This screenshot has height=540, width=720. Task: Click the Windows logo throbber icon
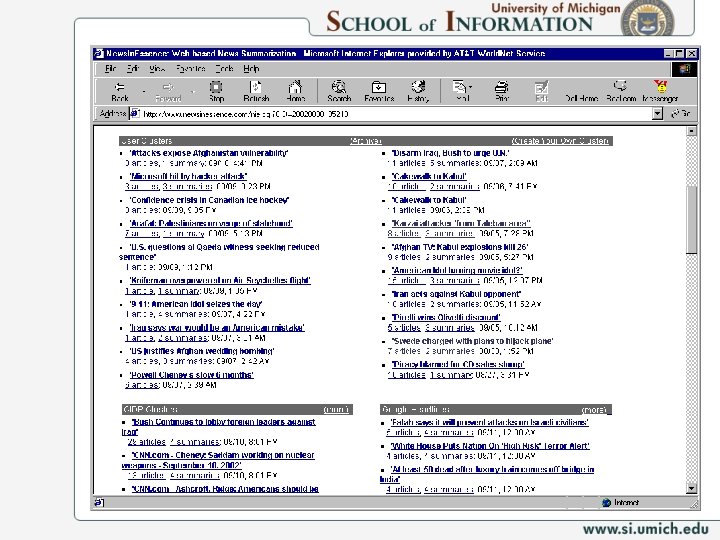coord(684,69)
